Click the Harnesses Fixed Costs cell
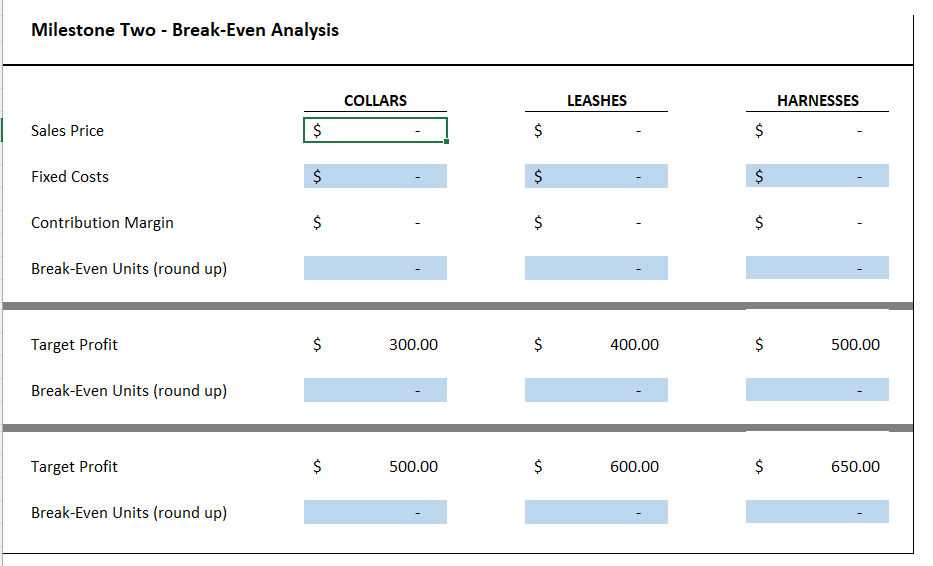 click(817, 176)
